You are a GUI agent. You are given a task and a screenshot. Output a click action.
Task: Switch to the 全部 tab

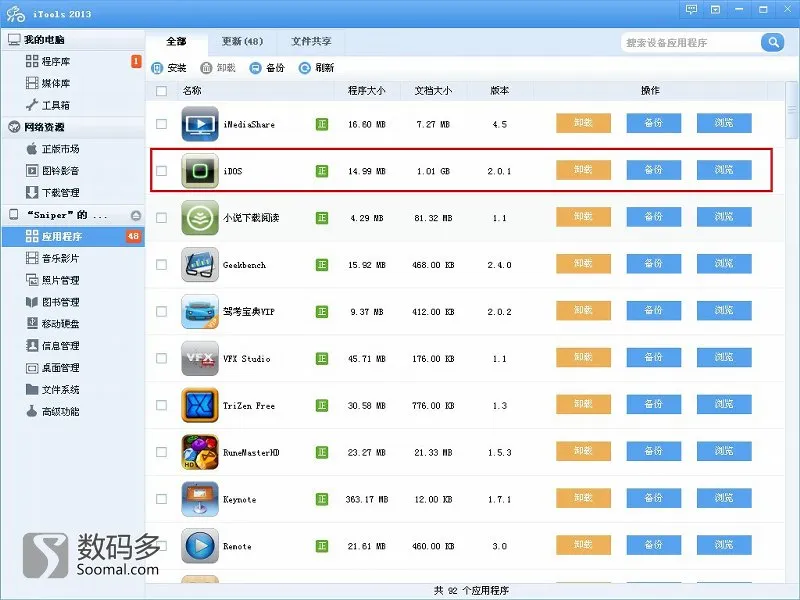177,41
